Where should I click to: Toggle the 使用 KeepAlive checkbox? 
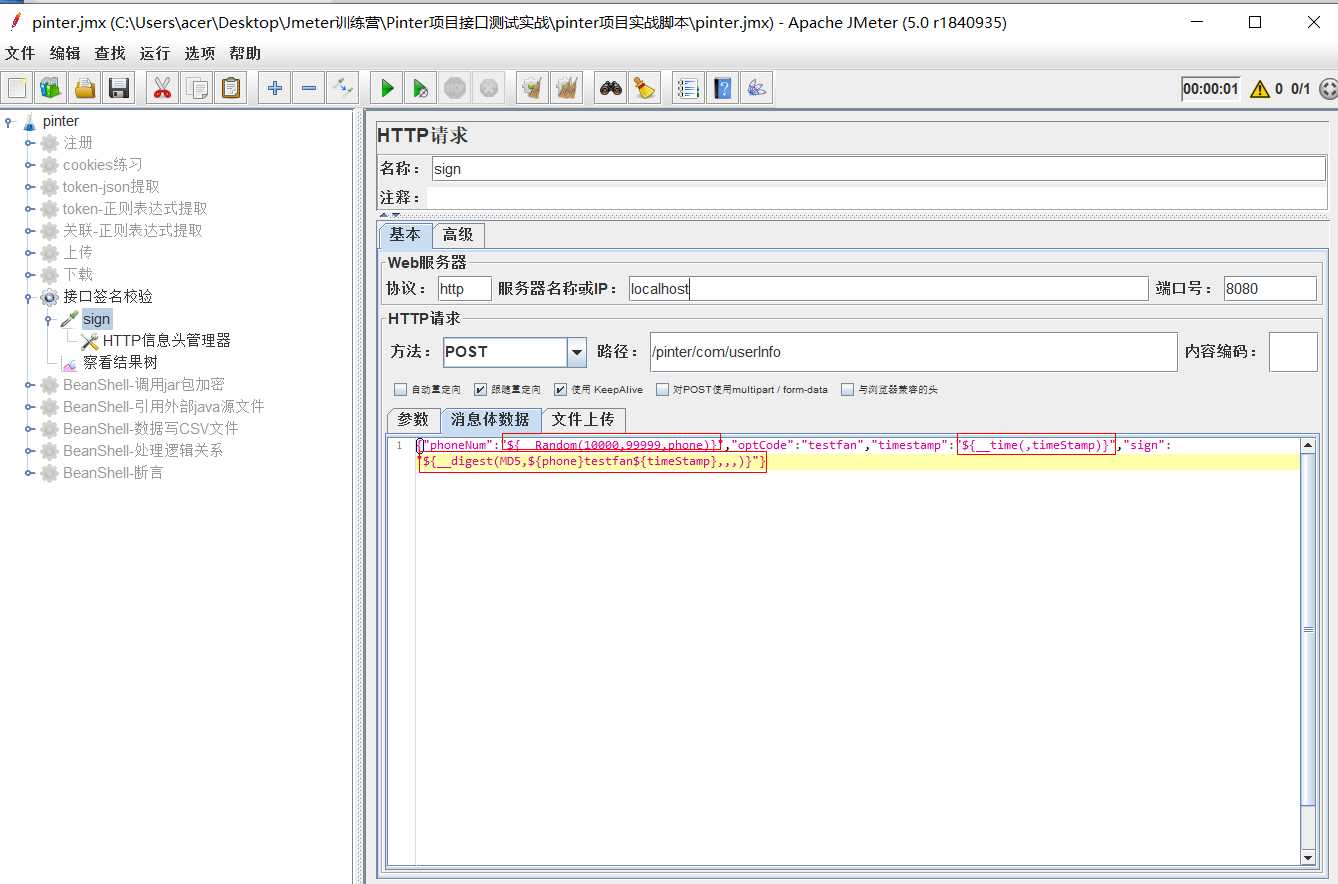pyautogui.click(x=560, y=390)
